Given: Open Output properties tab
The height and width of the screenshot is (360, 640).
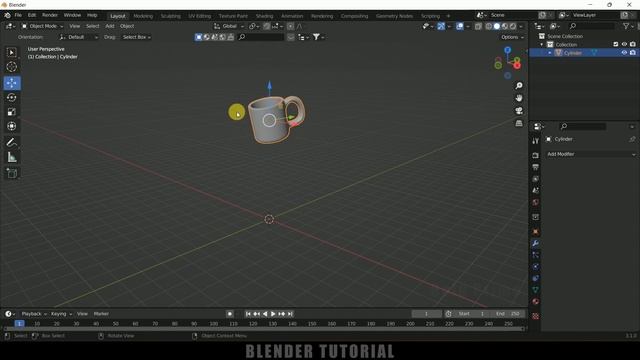Looking at the screenshot, I should 536,167.
